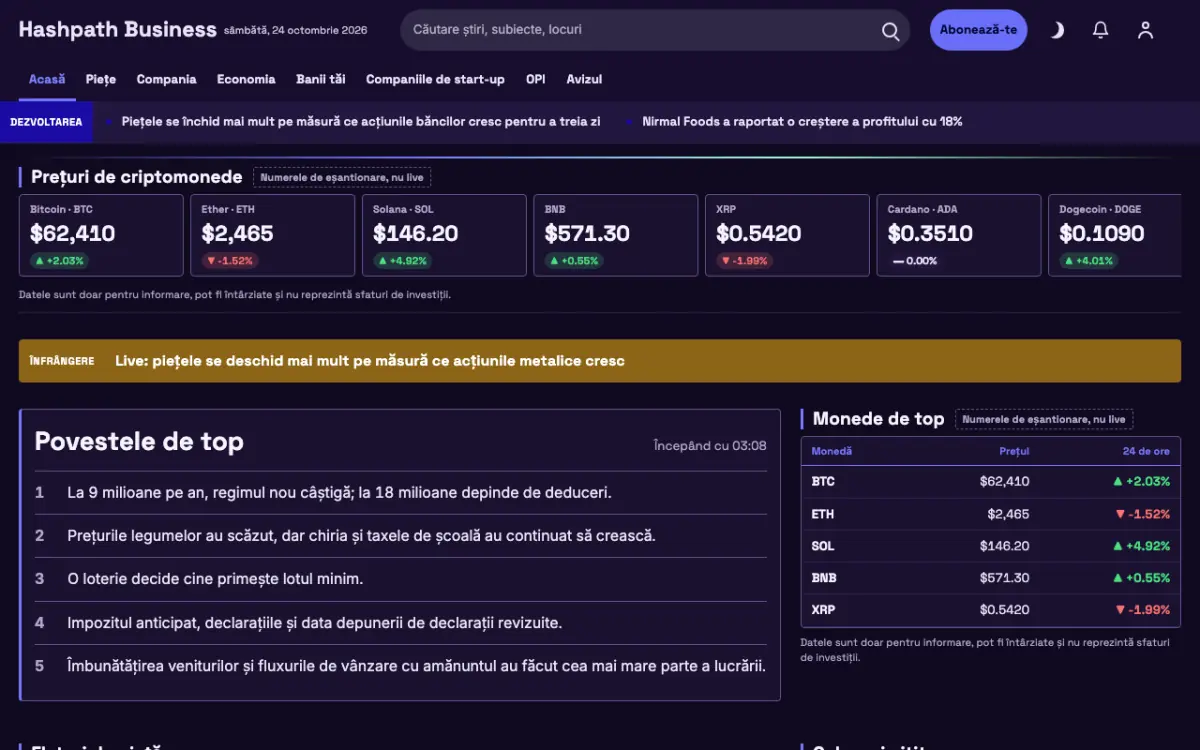This screenshot has width=1200, height=750.
Task: Open the Ether ETH price card
Action: click(273, 235)
